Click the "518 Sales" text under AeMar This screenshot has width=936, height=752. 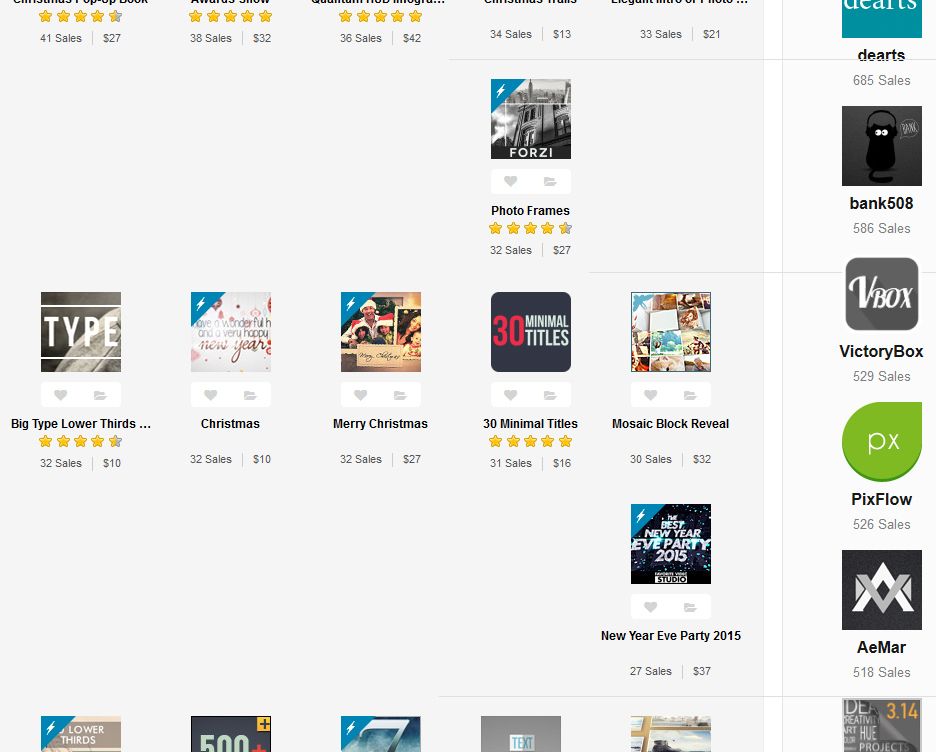(x=881, y=673)
